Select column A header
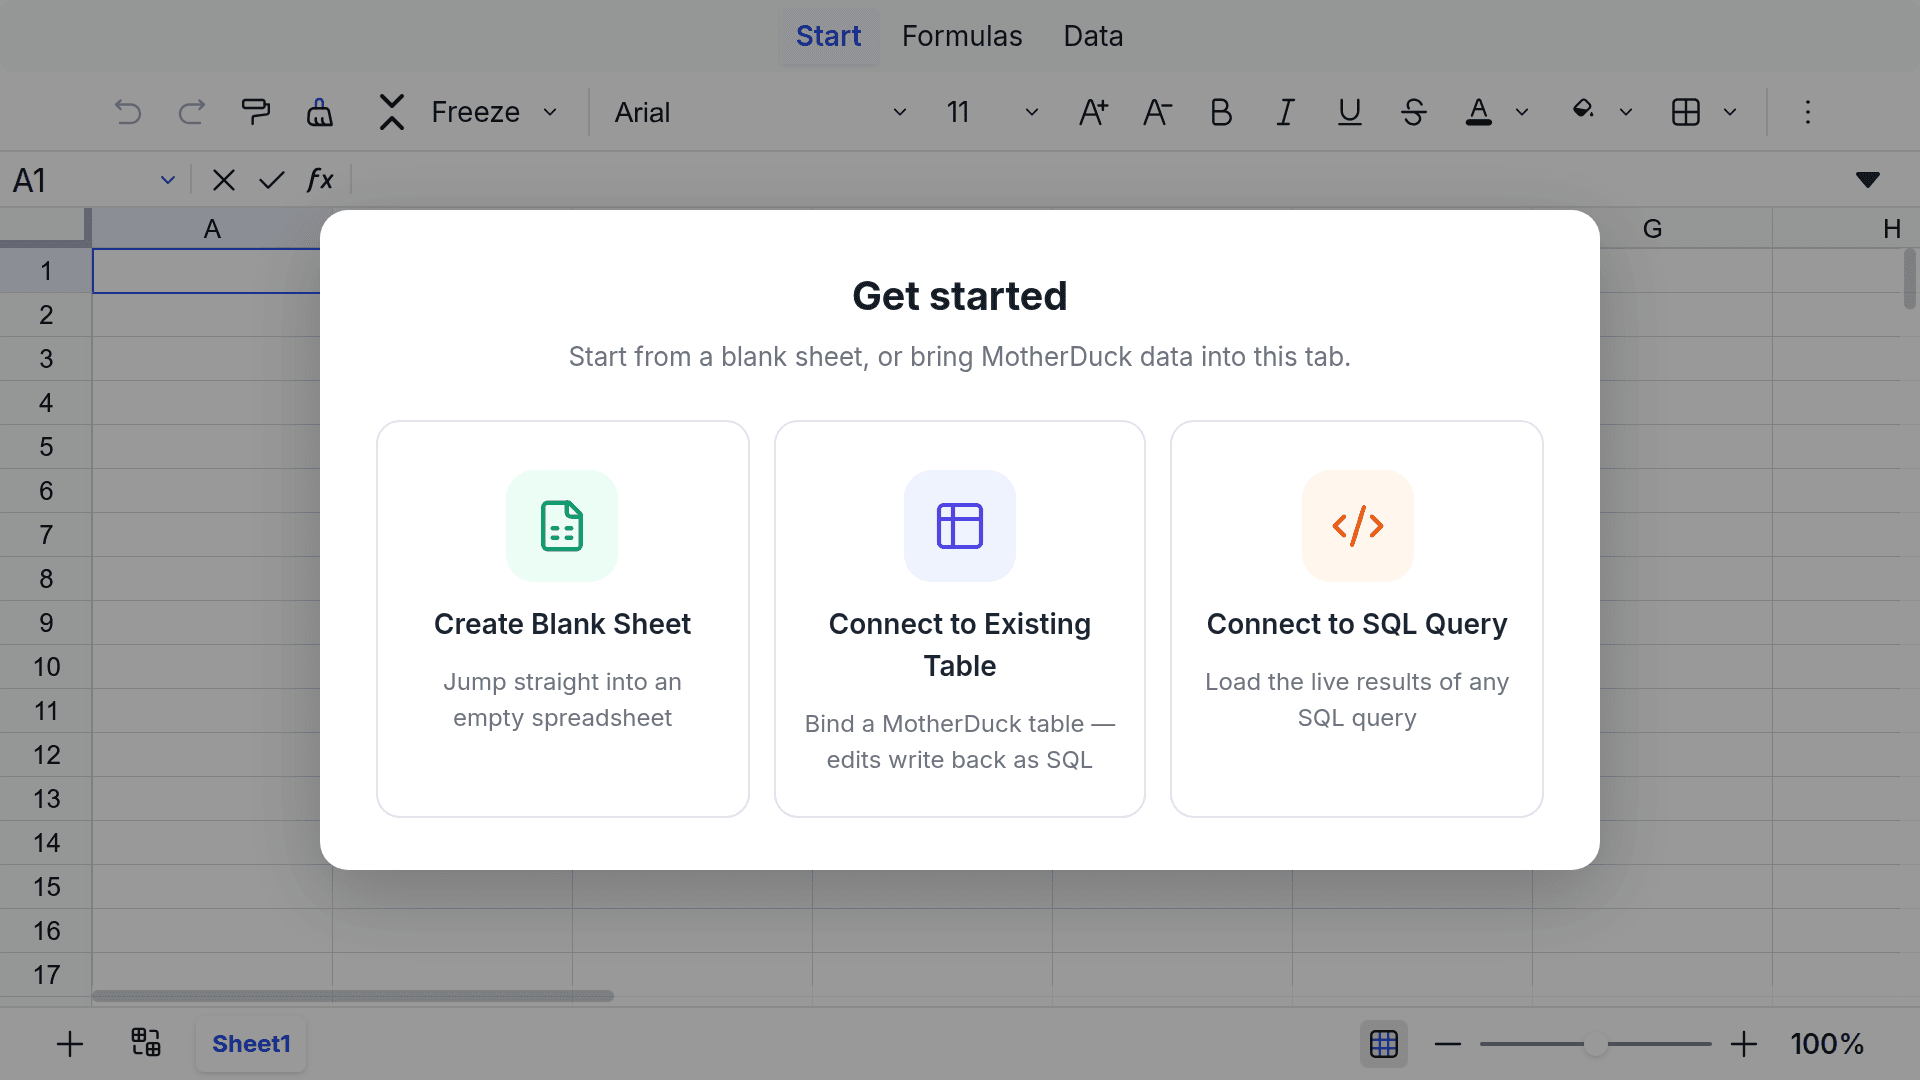This screenshot has height=1080, width=1920. point(212,229)
